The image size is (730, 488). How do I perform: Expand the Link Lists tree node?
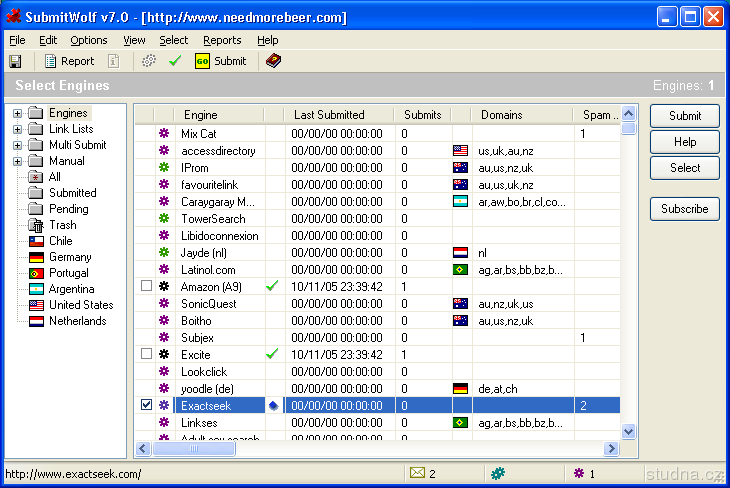point(17,129)
